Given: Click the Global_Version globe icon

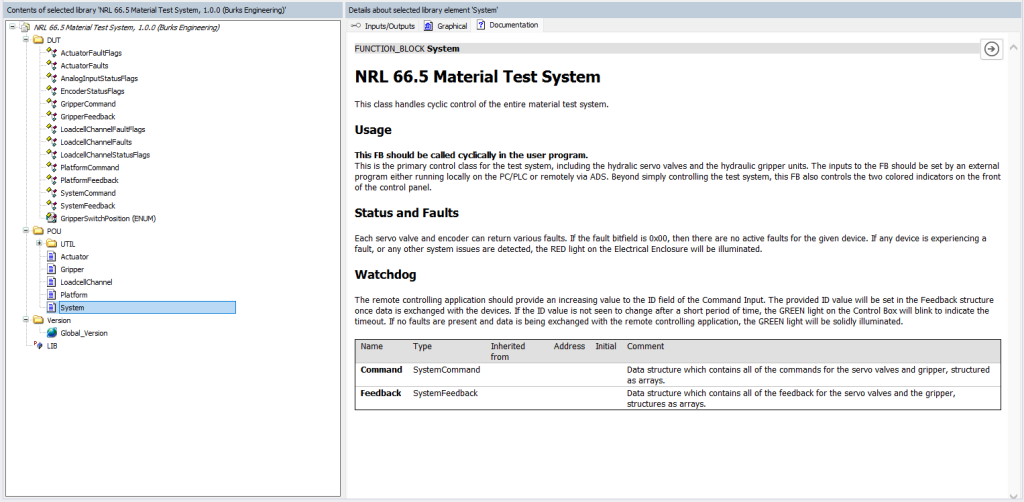Looking at the screenshot, I should point(52,333).
